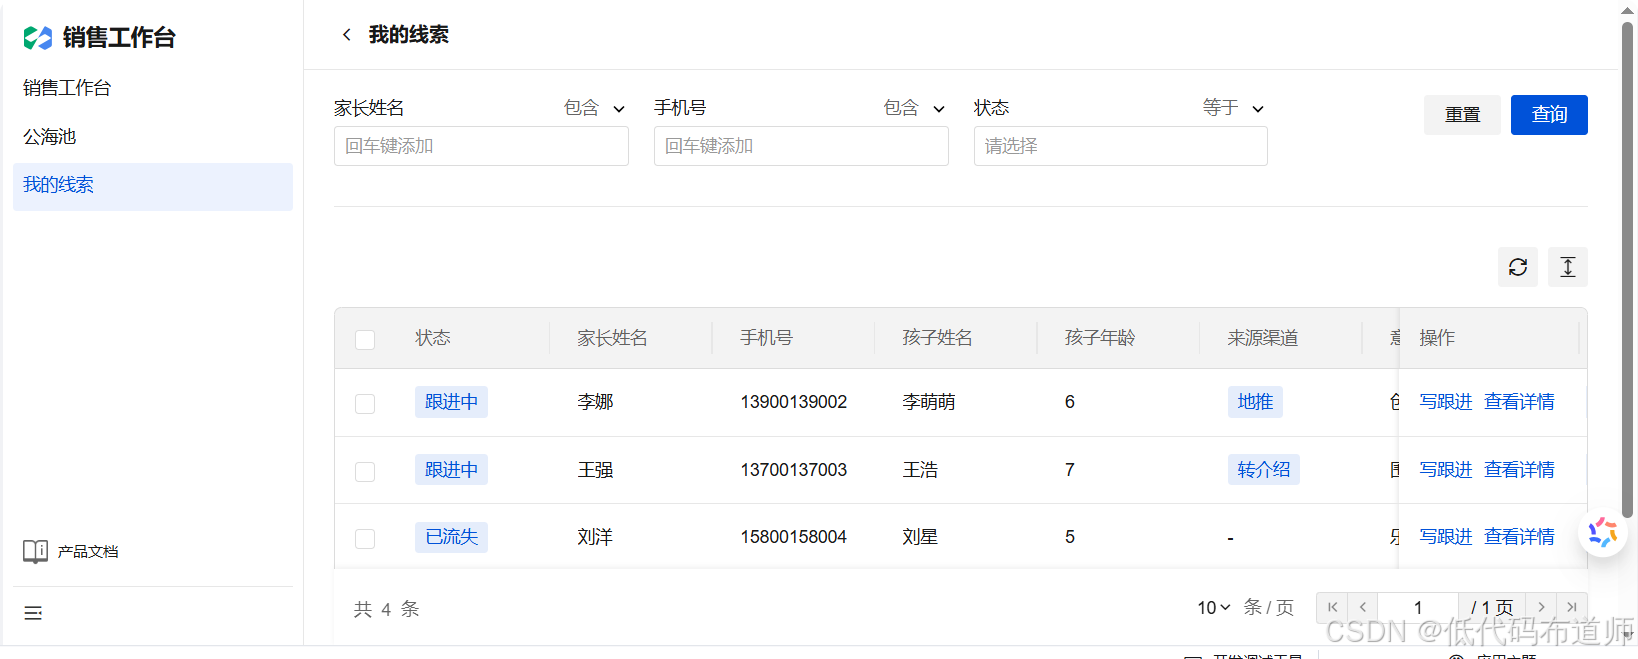Go to first page pagination icon
Screen dimensions: 1638x659
[1332, 607]
